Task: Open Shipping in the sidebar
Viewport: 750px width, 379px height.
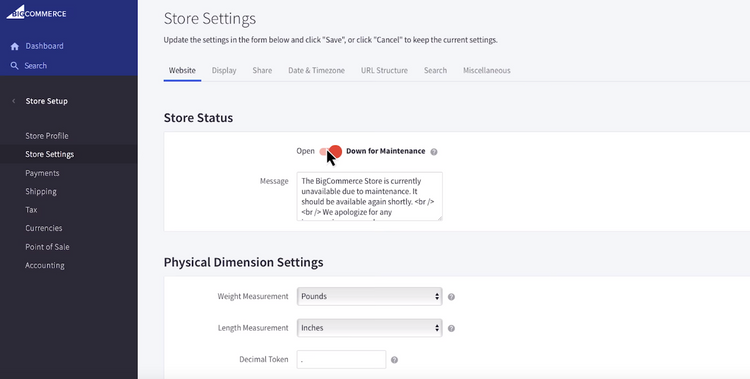Action: (41, 191)
